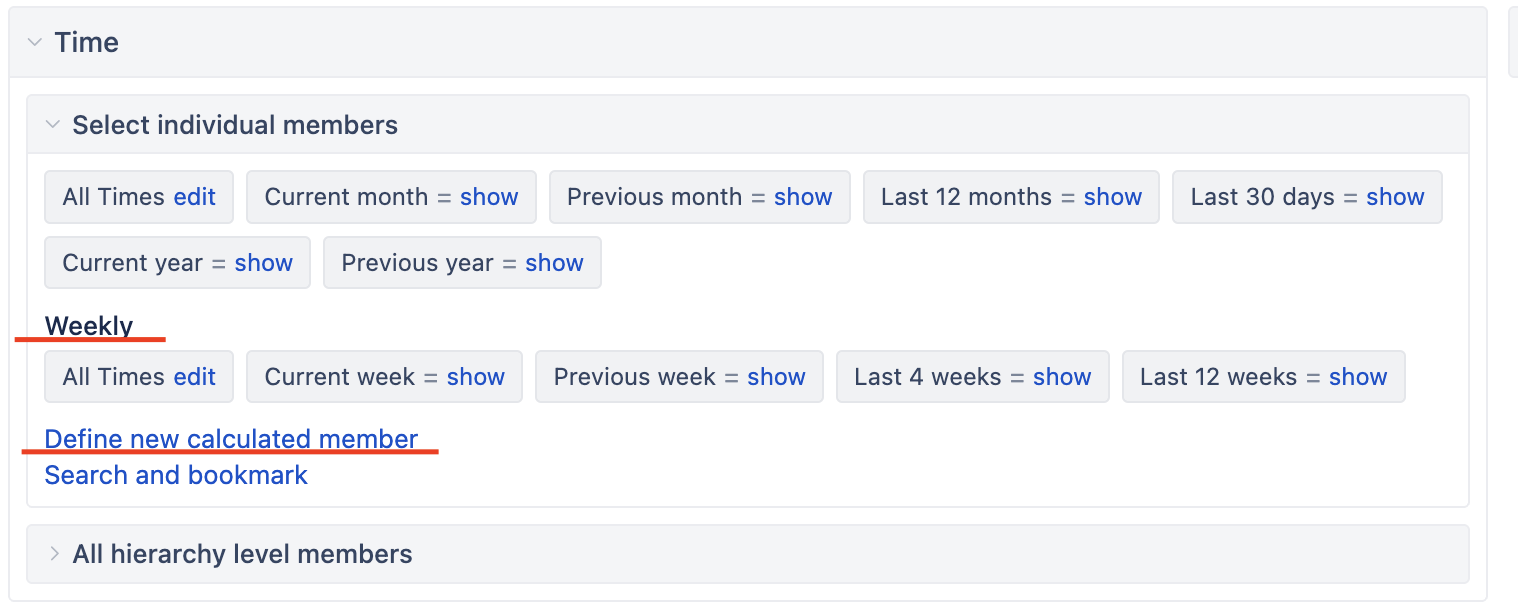This screenshot has width=1518, height=606.
Task: Show Last 12 months member
Action: tap(1113, 197)
